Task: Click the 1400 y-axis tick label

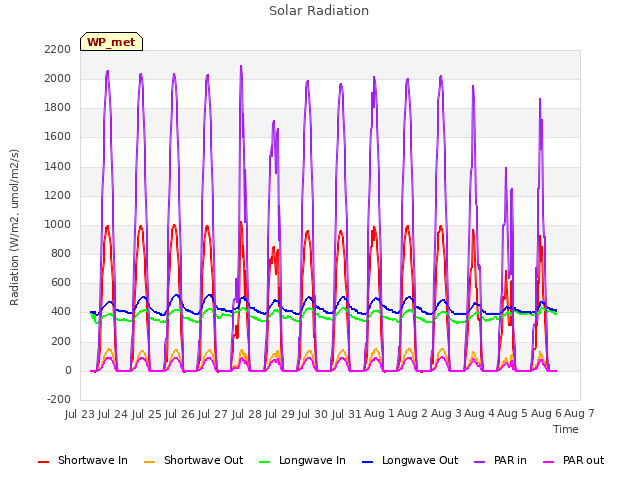Action: click(x=58, y=167)
